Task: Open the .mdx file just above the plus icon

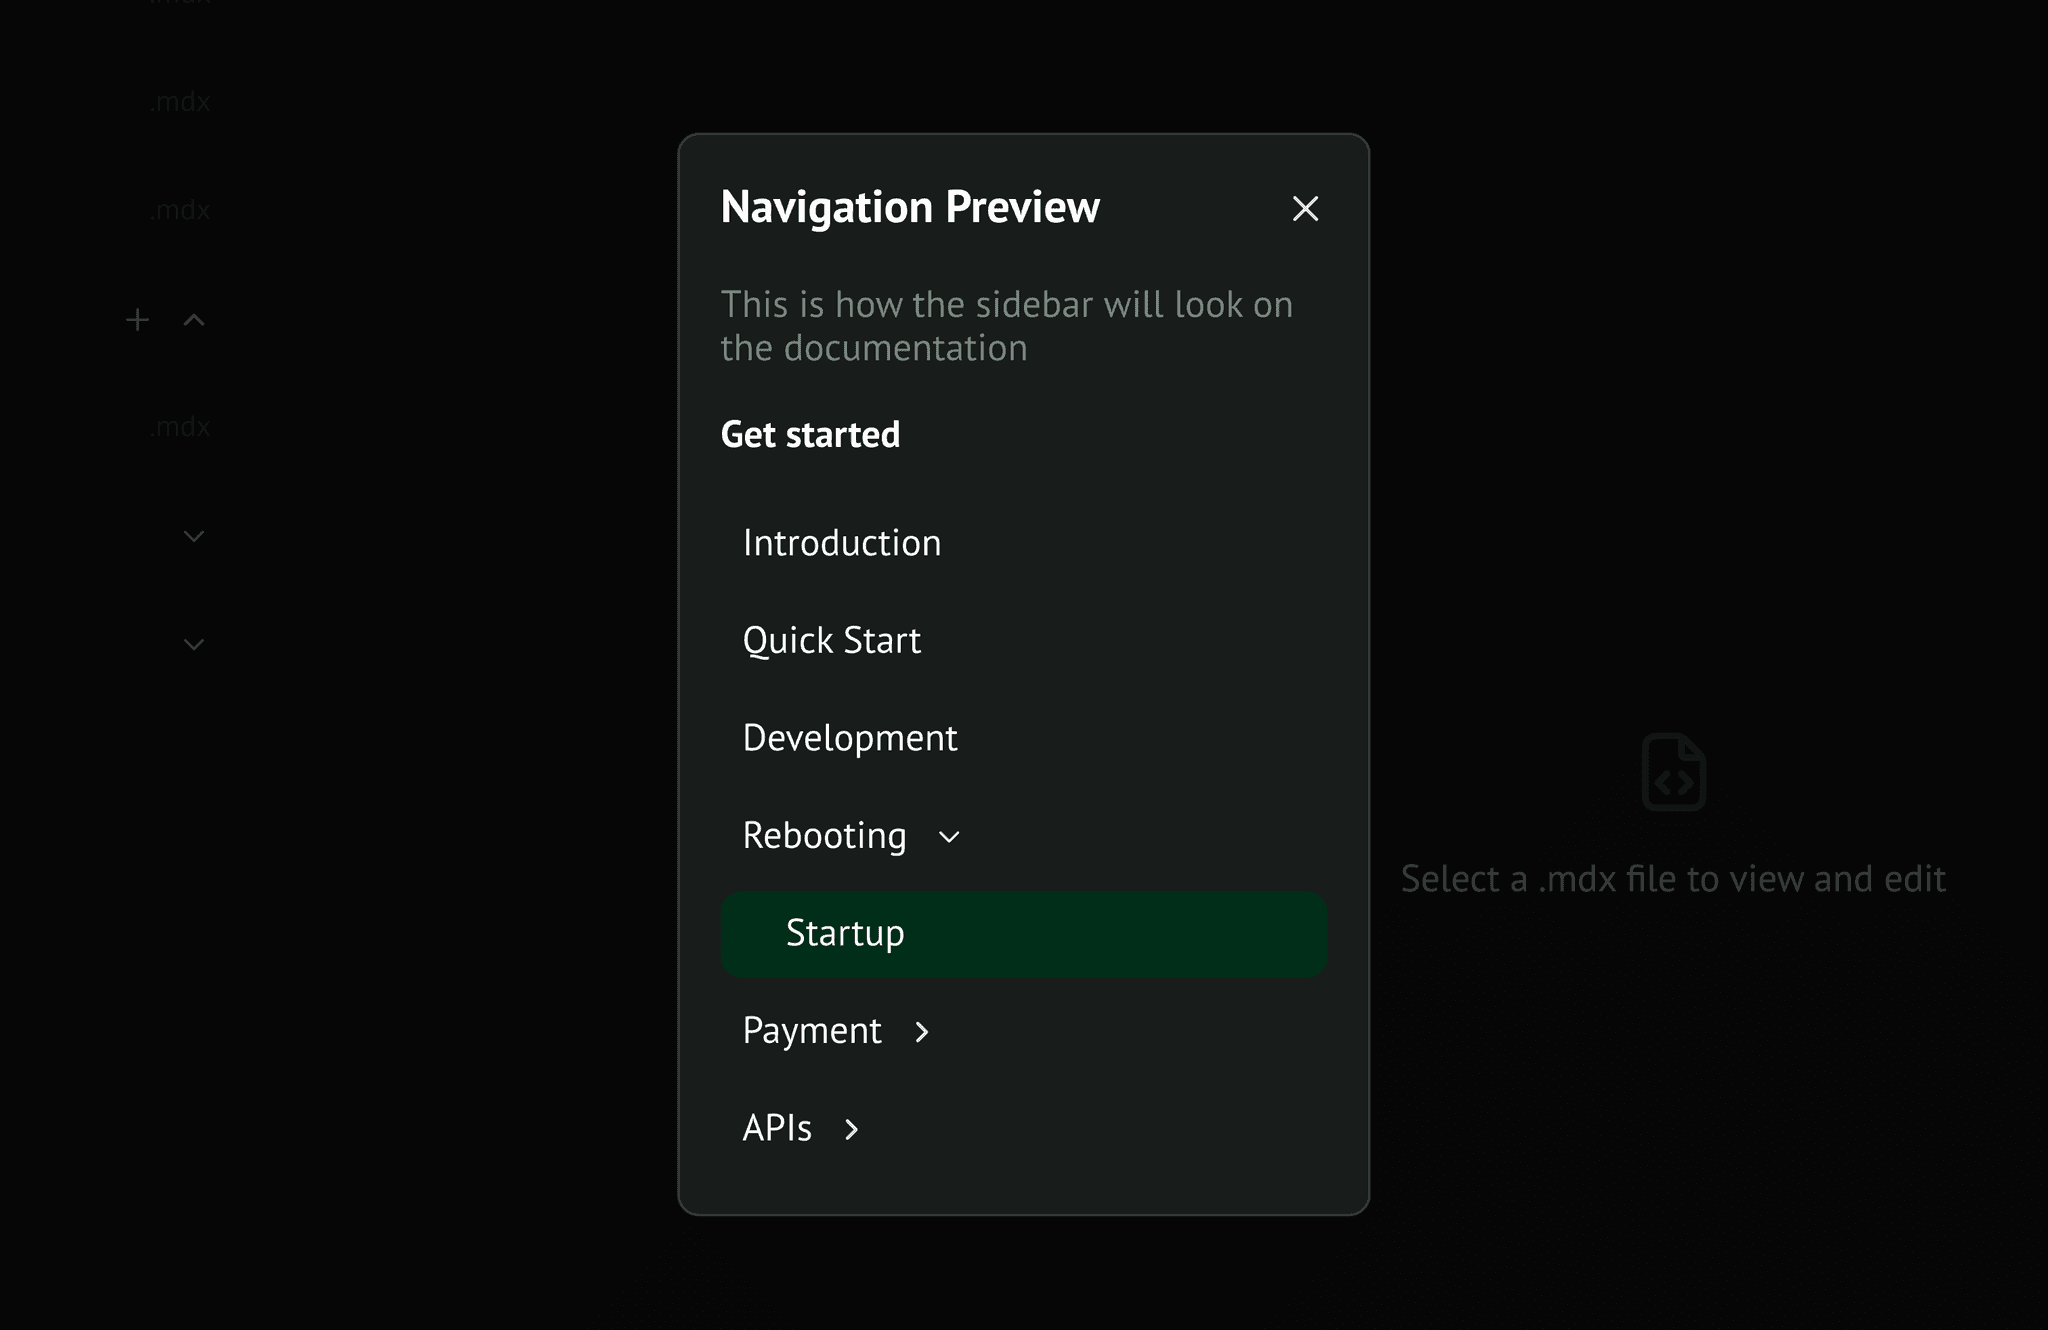Action: 180,211
